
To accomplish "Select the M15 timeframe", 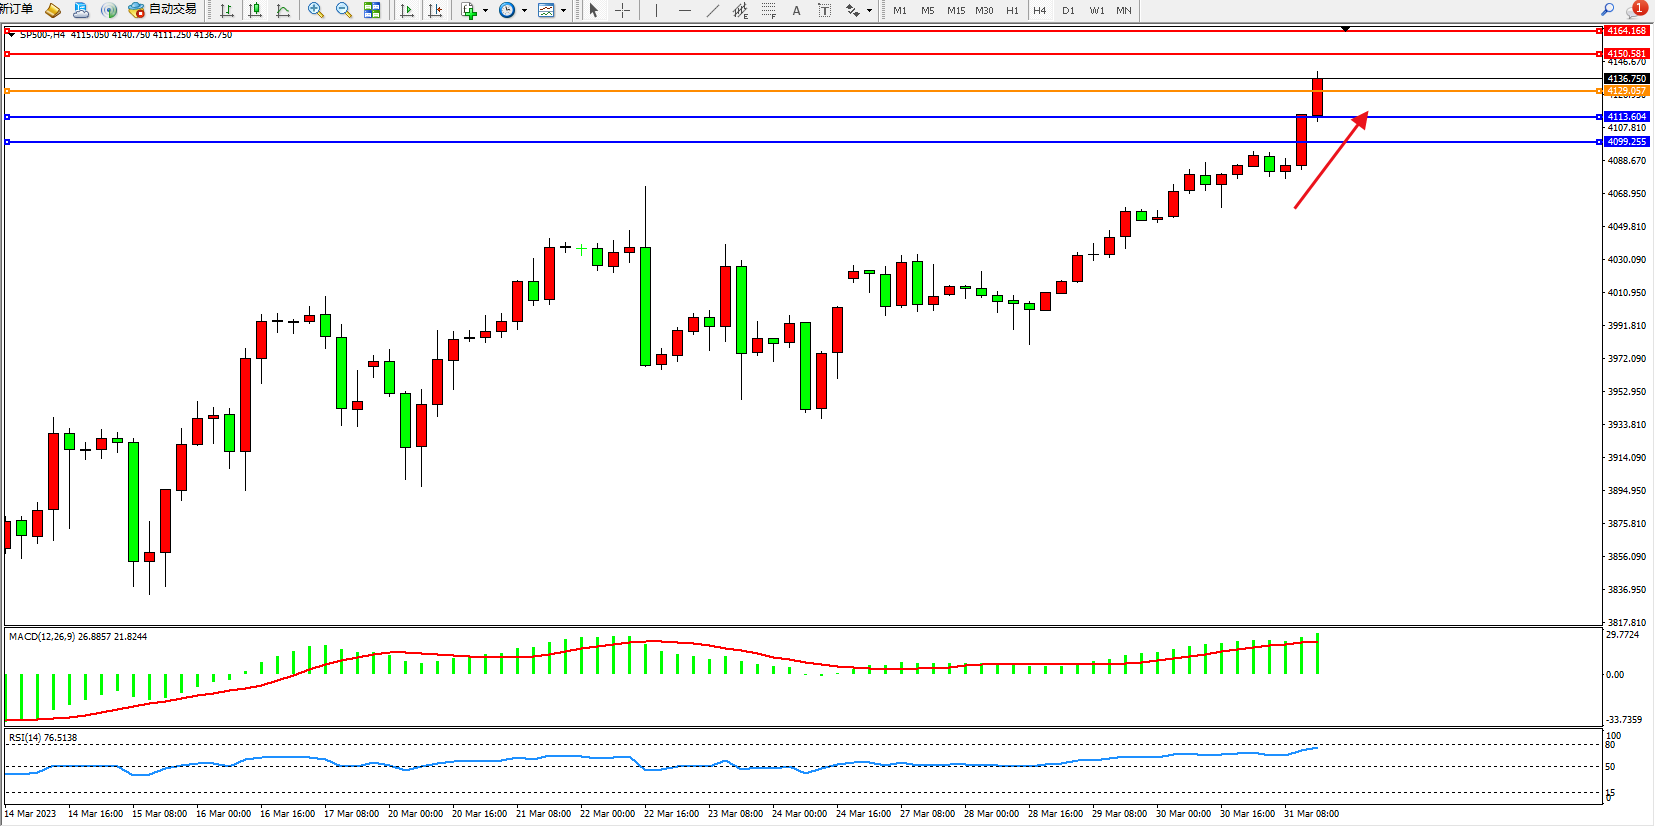I will pyautogui.click(x=956, y=10).
